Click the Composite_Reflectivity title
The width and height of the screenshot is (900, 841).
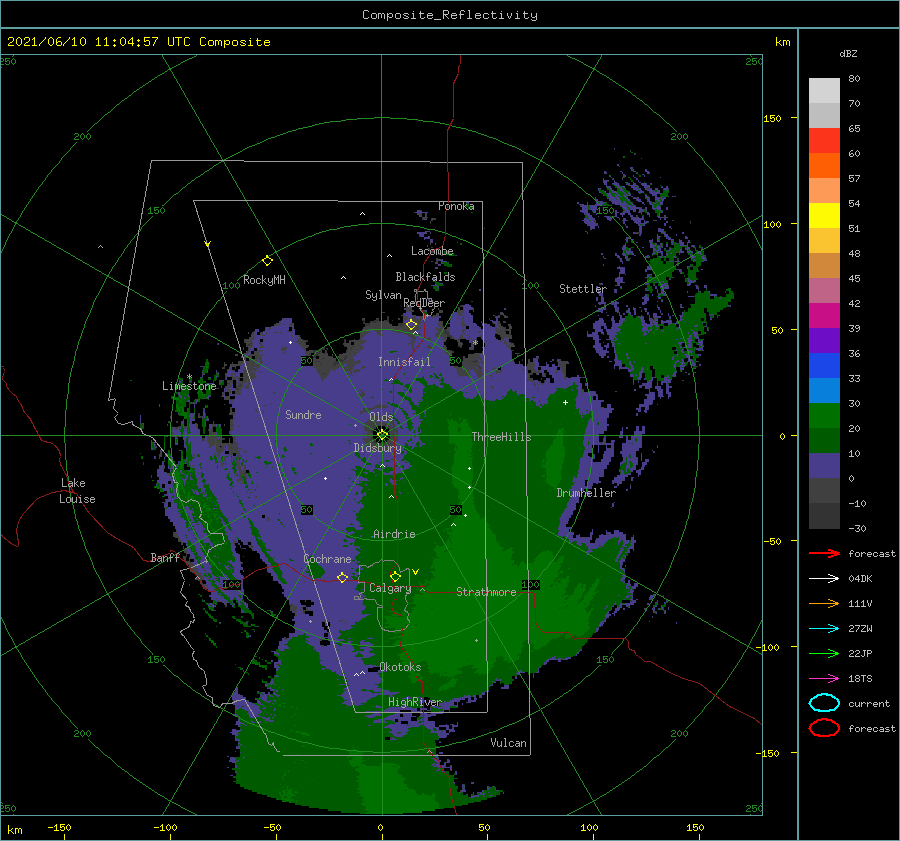point(450,15)
